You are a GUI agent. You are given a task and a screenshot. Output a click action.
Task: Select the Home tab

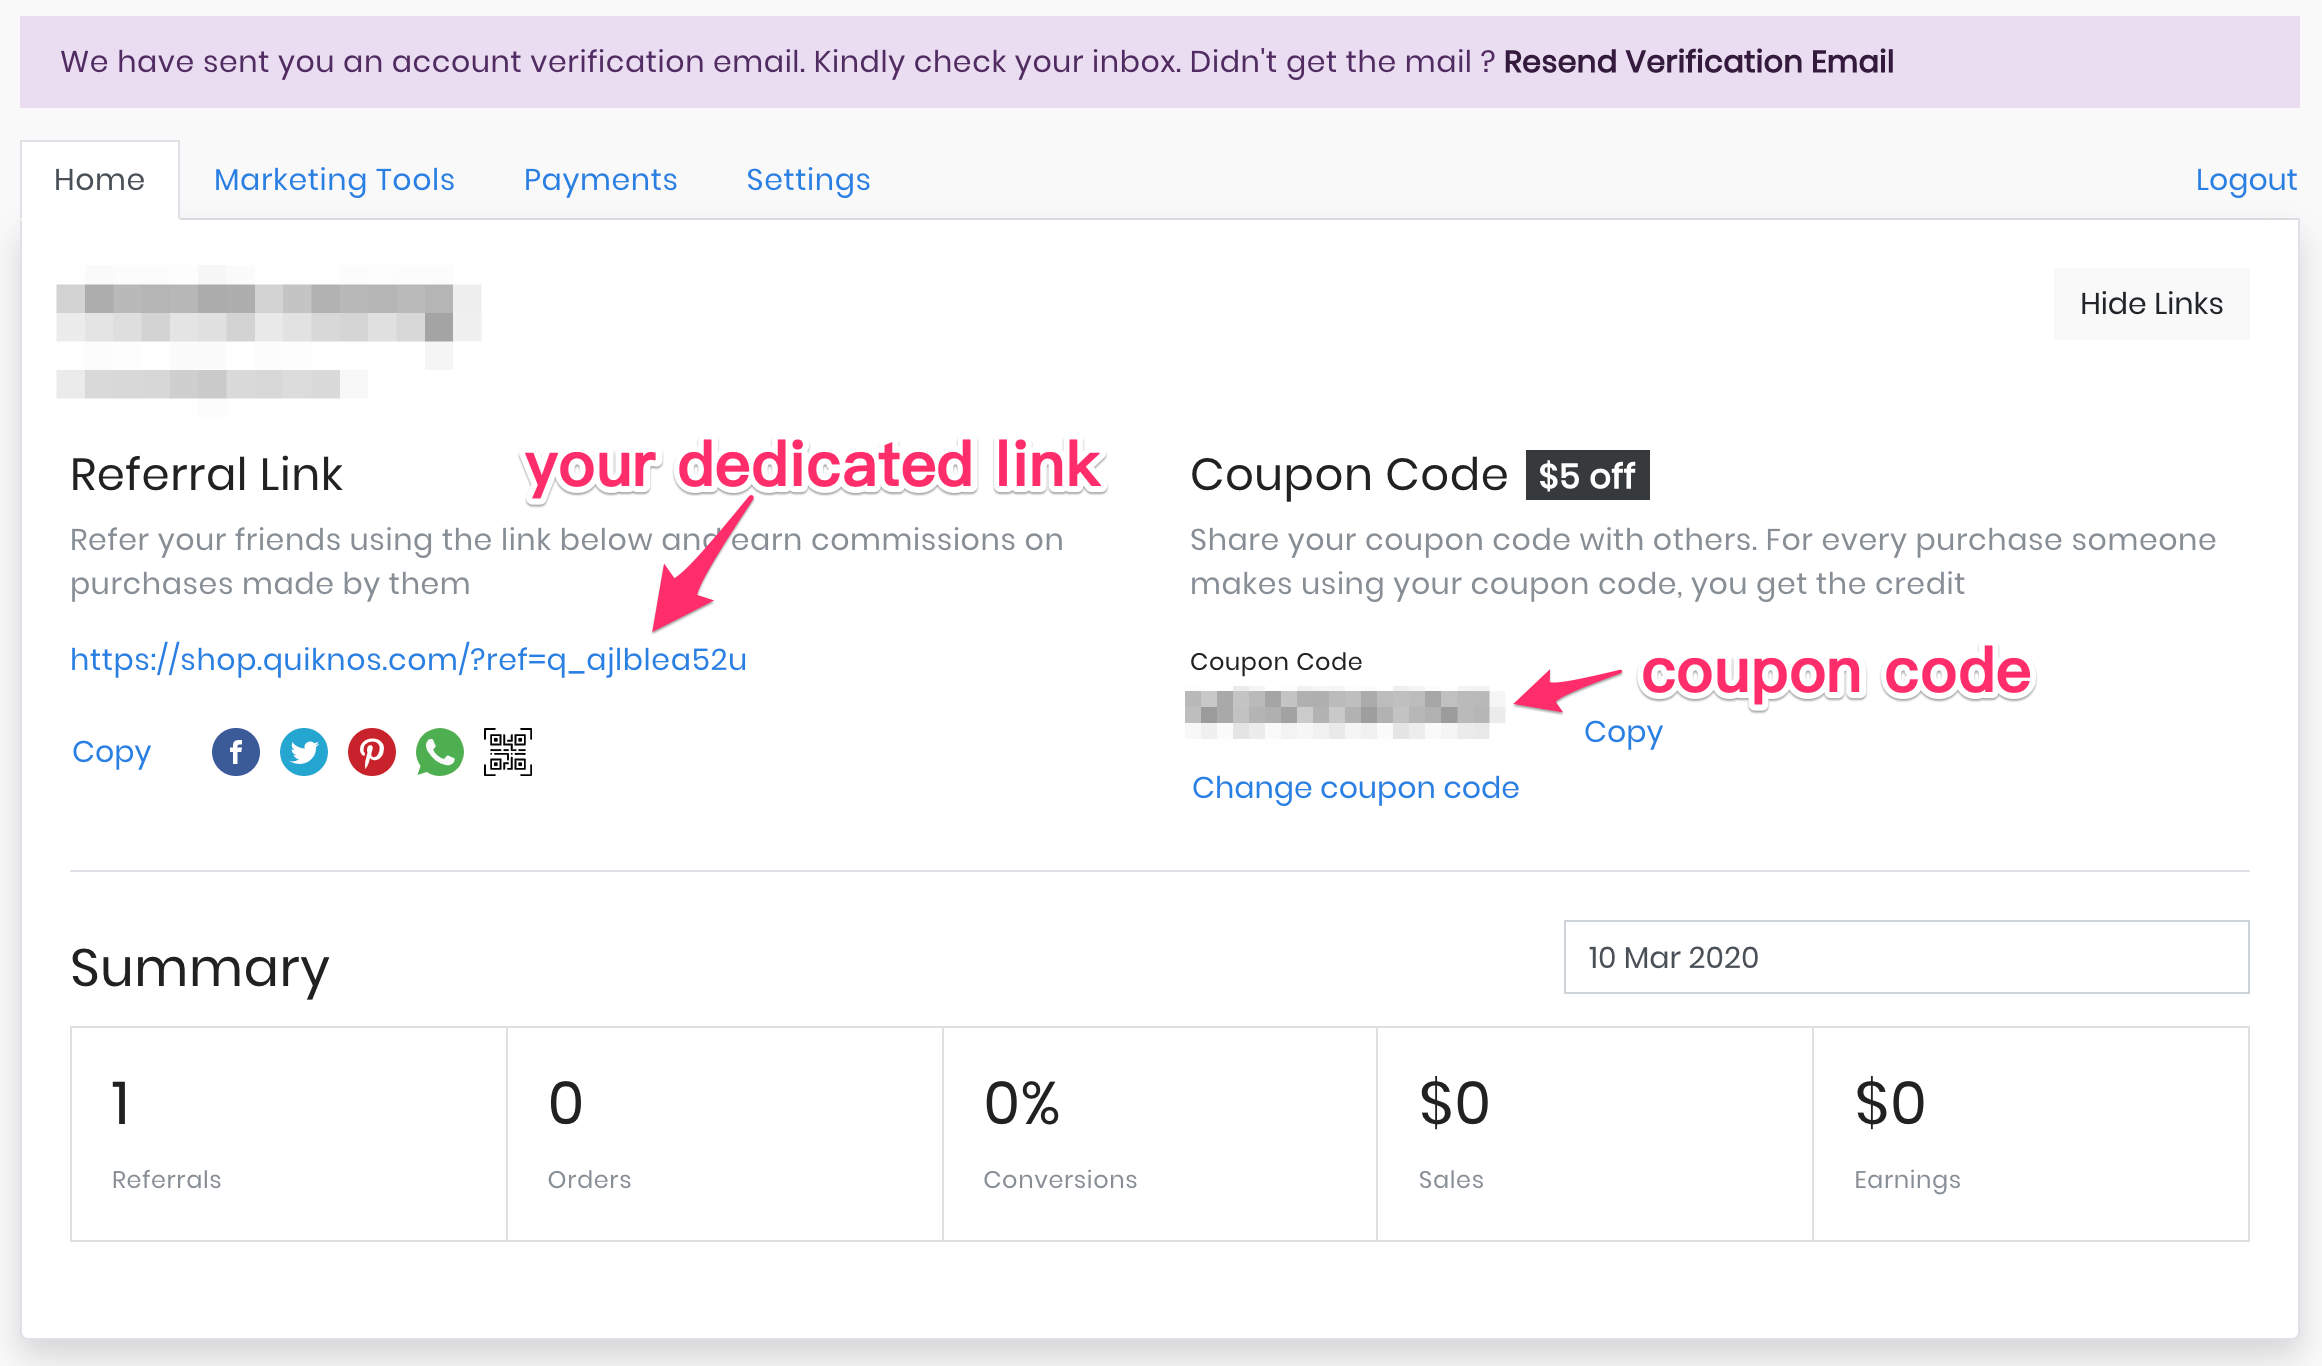[99, 180]
